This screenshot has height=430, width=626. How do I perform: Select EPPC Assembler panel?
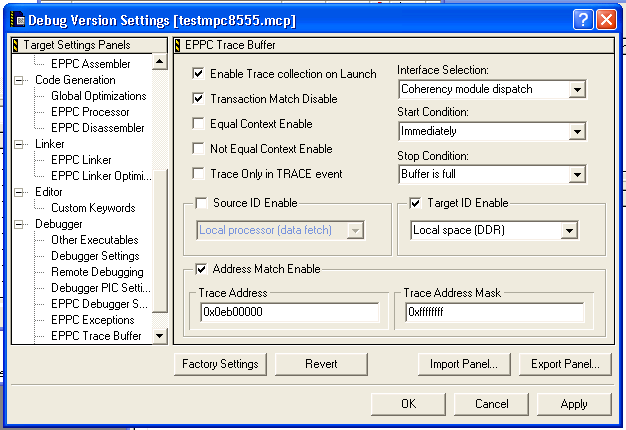(x=91, y=64)
